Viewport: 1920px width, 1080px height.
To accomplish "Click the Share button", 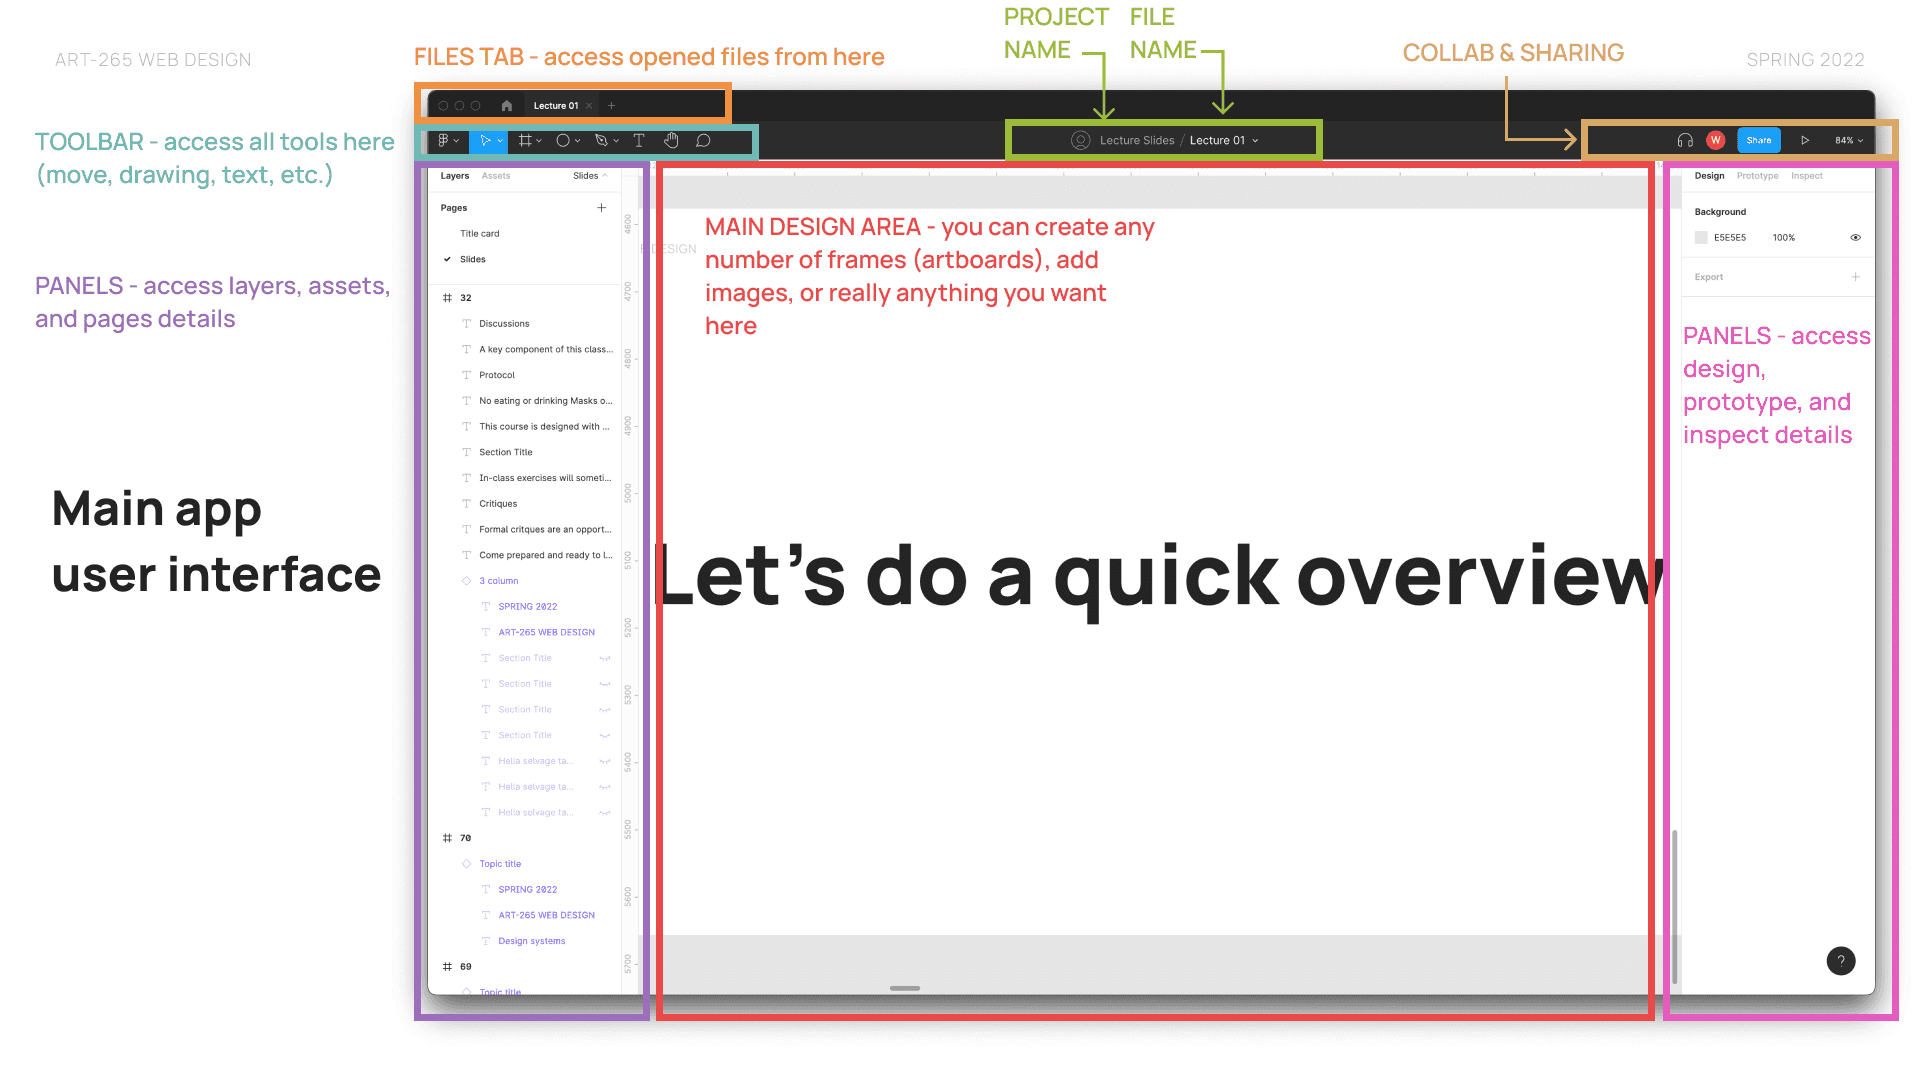I will 1758,138.
